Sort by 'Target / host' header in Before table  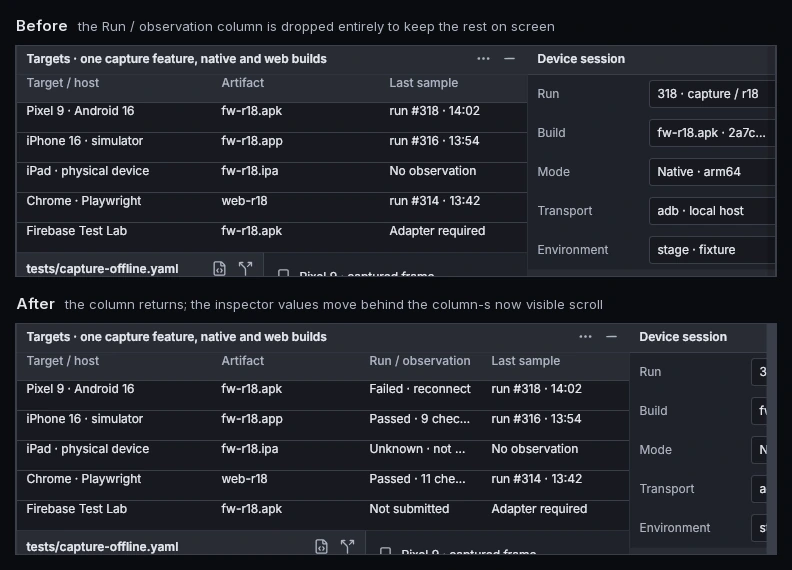(63, 83)
